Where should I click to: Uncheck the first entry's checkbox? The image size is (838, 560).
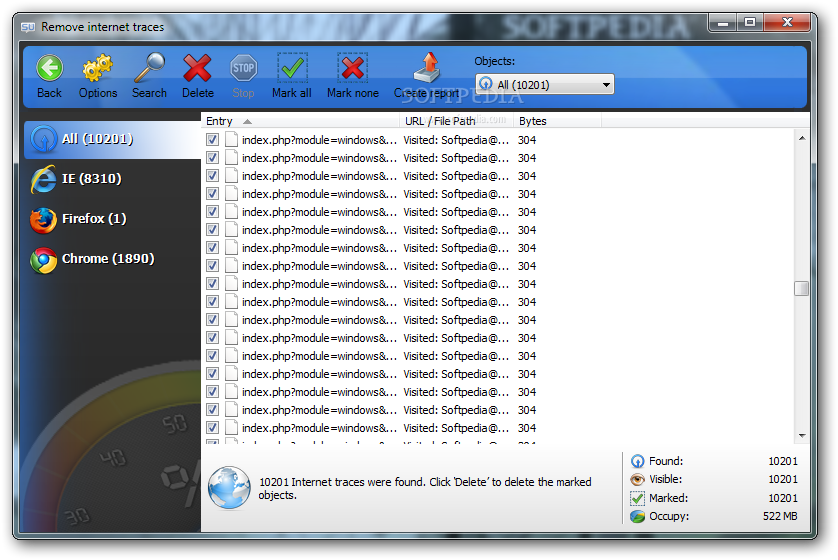click(x=212, y=140)
